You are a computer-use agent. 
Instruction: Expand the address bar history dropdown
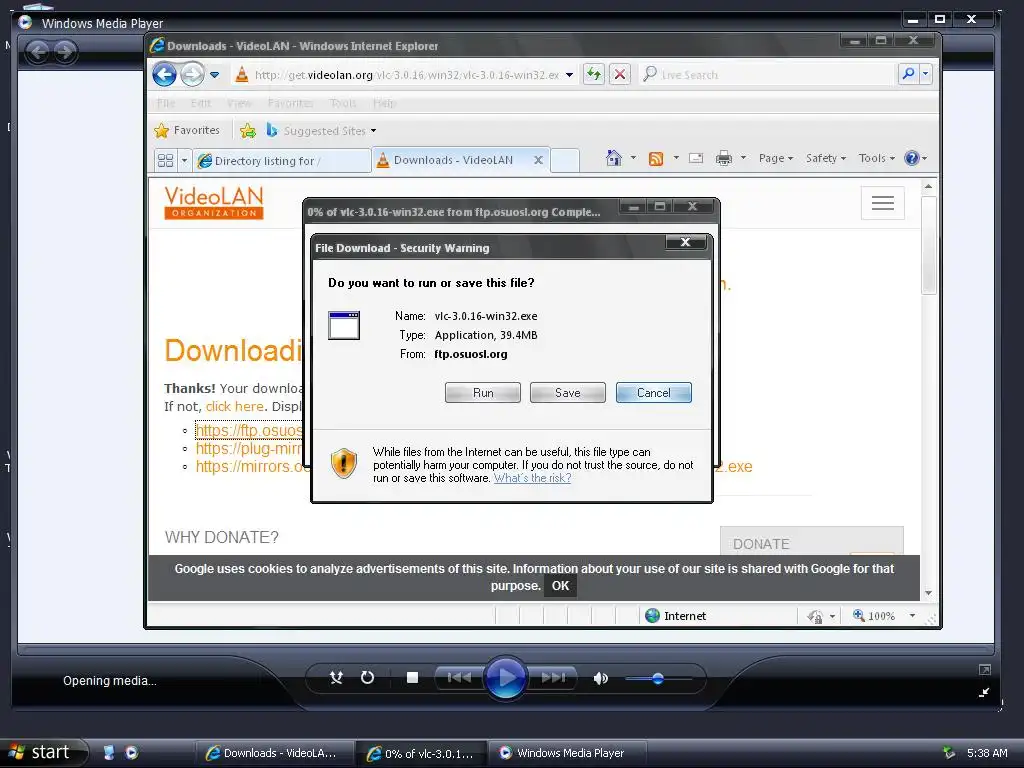(x=569, y=75)
